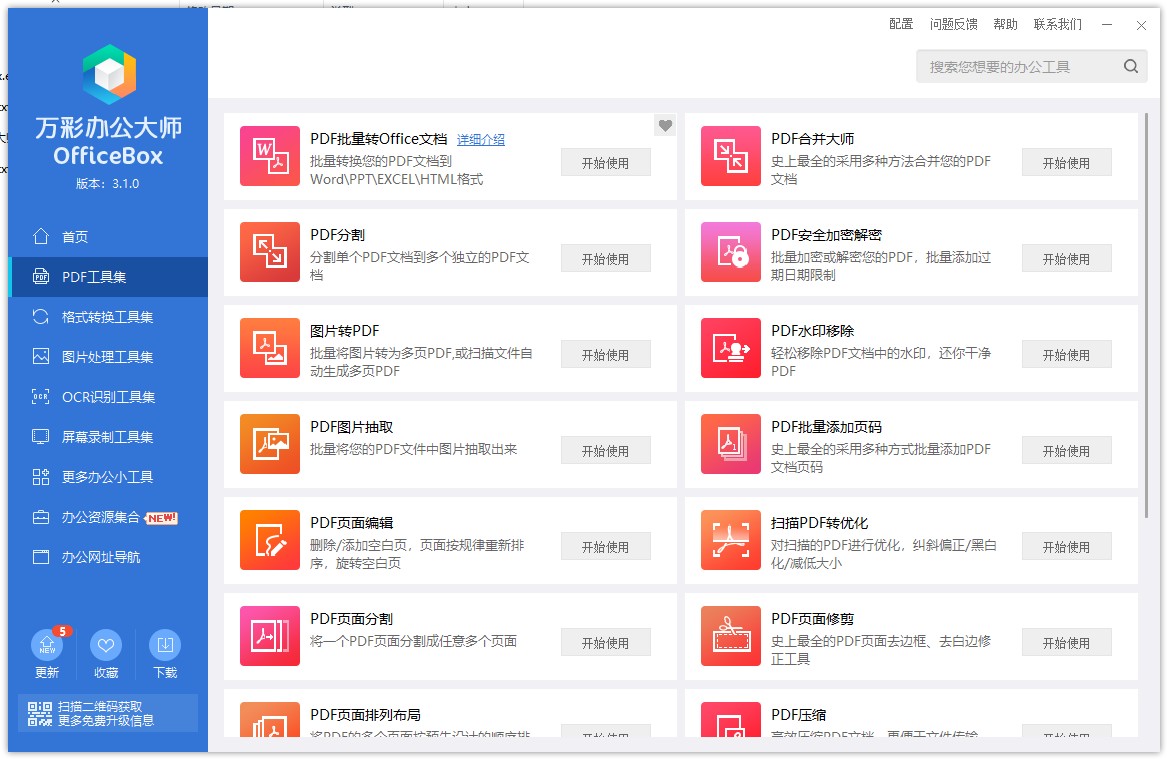Toggle favorite heart on PDF批量转Office文档 card
1168x760 pixels.
665,125
